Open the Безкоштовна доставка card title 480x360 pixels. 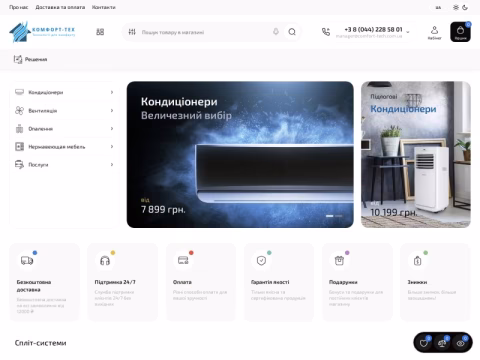coord(34,286)
